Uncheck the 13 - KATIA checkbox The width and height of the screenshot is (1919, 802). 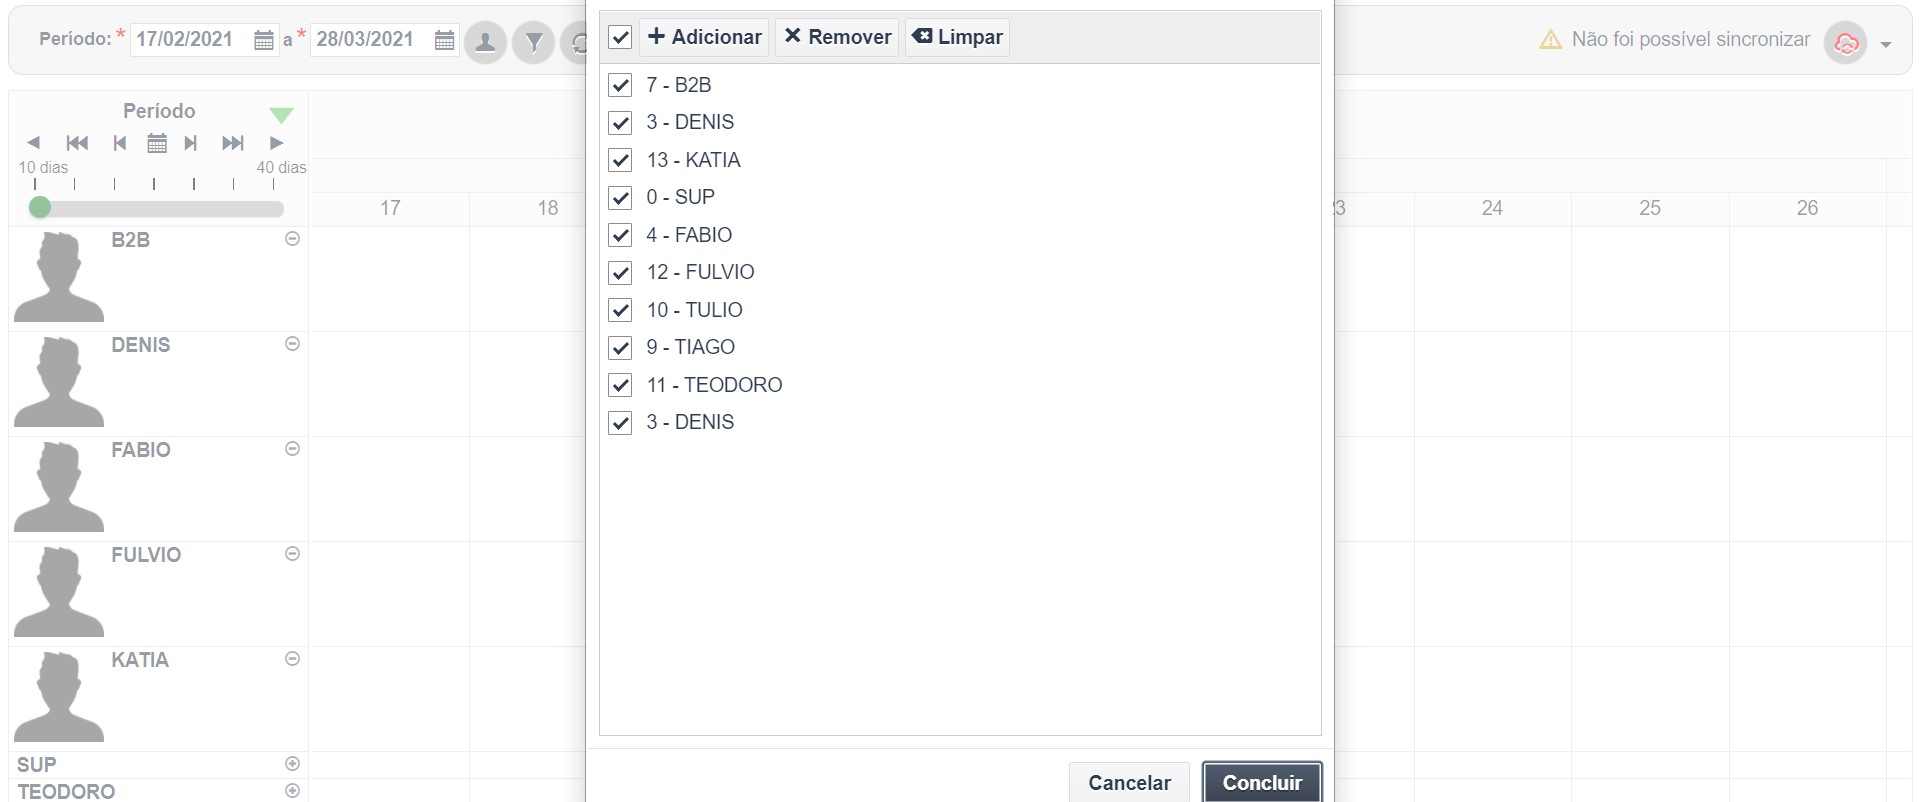point(620,160)
